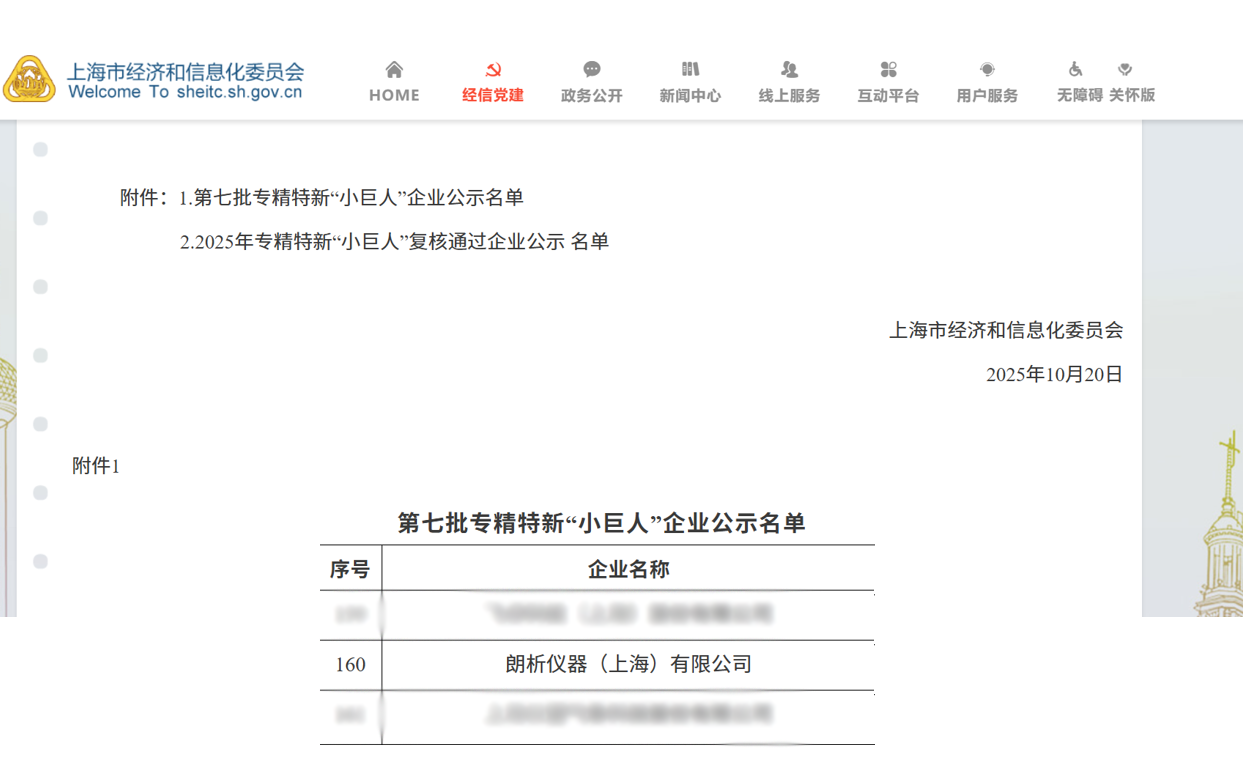Click the 第七批专精特新 table title
Image resolution: width=1243 pixels, height=760 pixels.
pos(604,522)
